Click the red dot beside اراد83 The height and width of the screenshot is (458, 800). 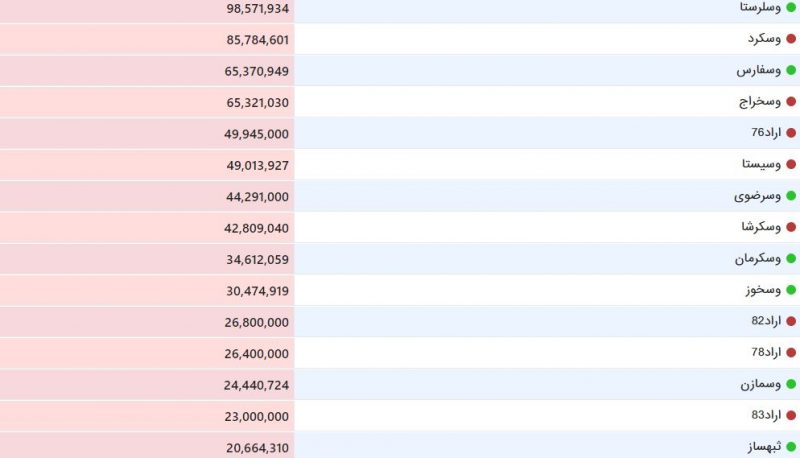tap(791, 416)
